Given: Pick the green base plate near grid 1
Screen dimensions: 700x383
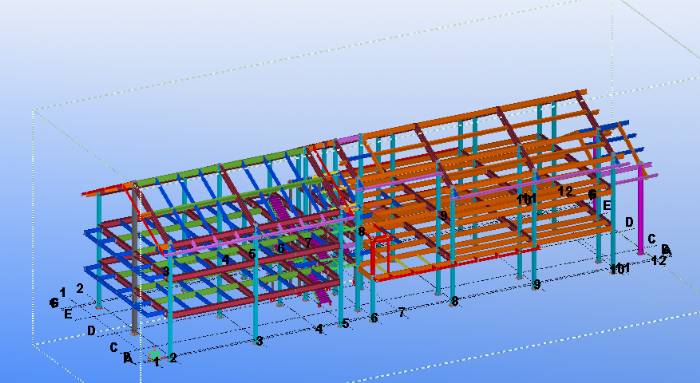Looking at the screenshot, I should 154,355.
